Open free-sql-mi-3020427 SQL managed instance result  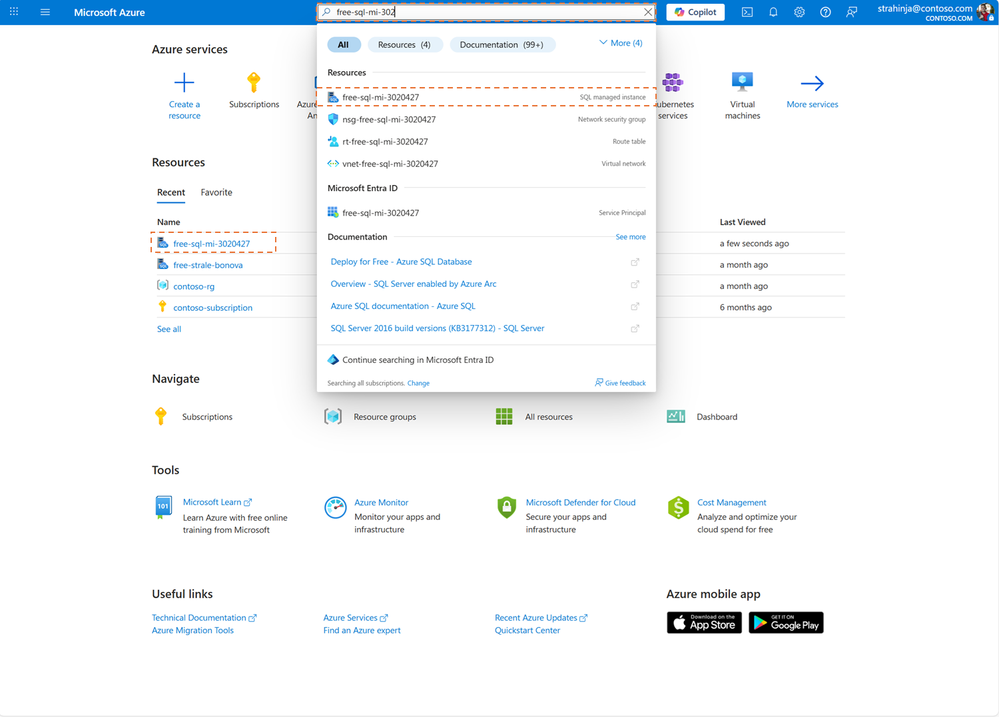click(x=486, y=97)
